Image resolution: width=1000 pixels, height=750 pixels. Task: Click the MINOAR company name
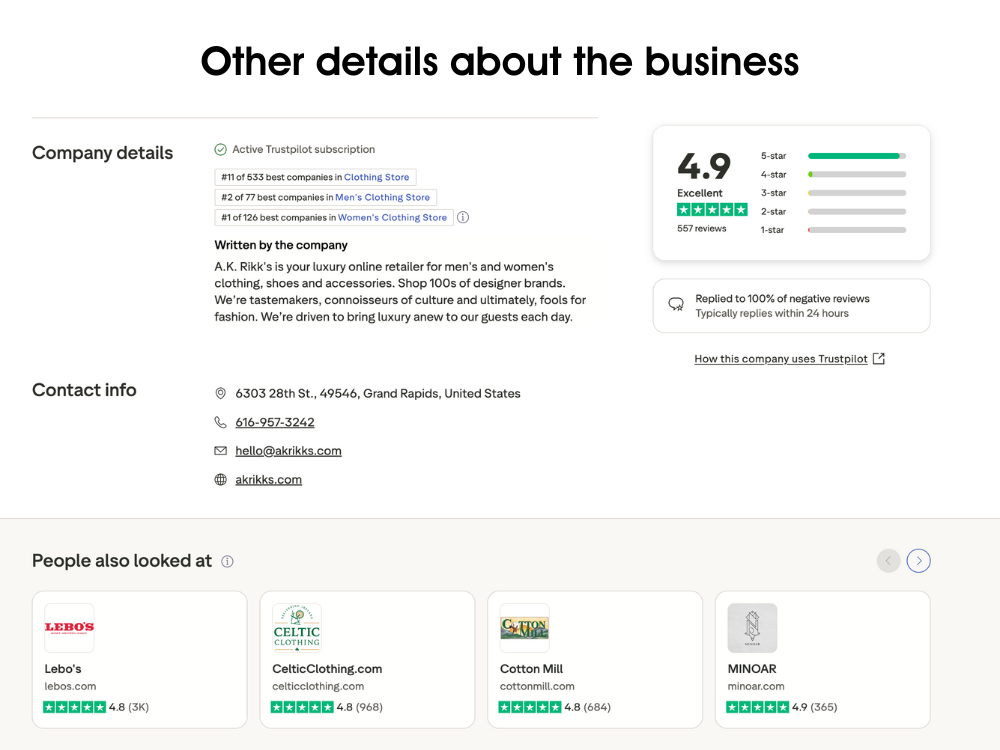pos(752,669)
